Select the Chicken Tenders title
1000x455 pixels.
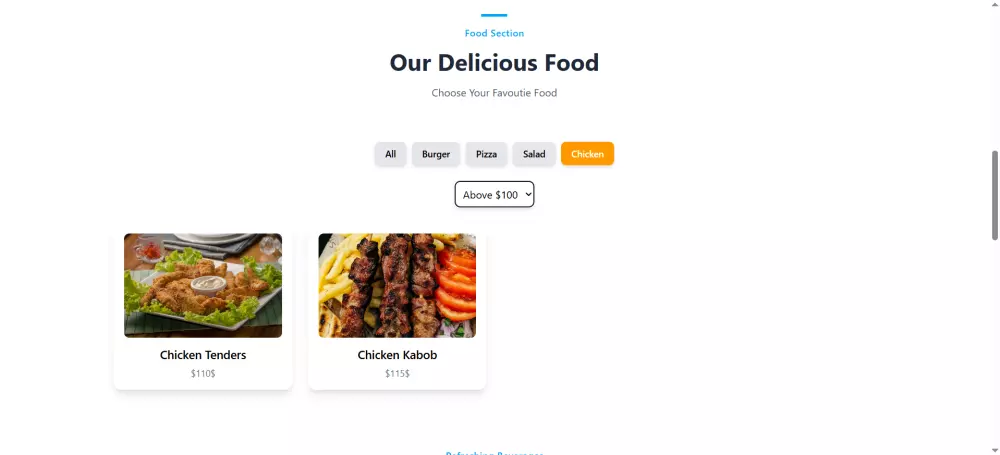[x=203, y=355]
